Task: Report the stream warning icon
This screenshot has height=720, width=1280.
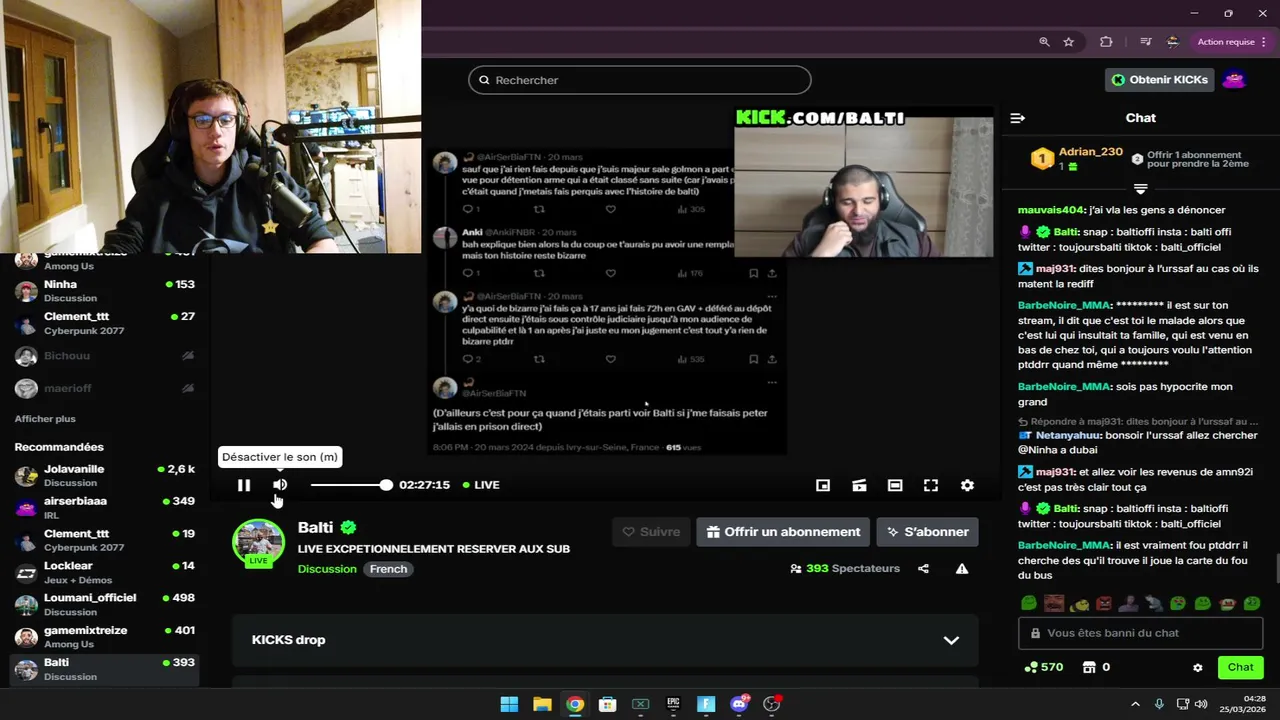Action: 962,569
